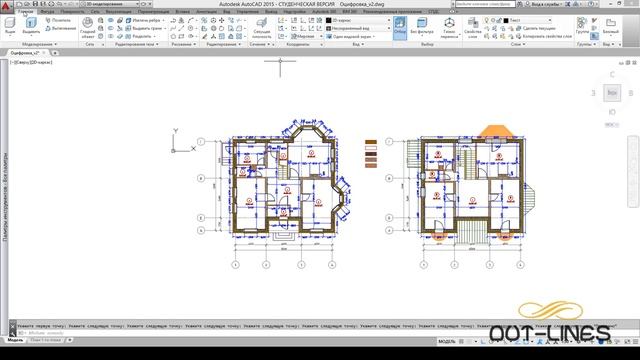Click the black layer color swatch beside Текст
Image resolution: width=640 pixels, height=360 pixels.
coord(506,20)
